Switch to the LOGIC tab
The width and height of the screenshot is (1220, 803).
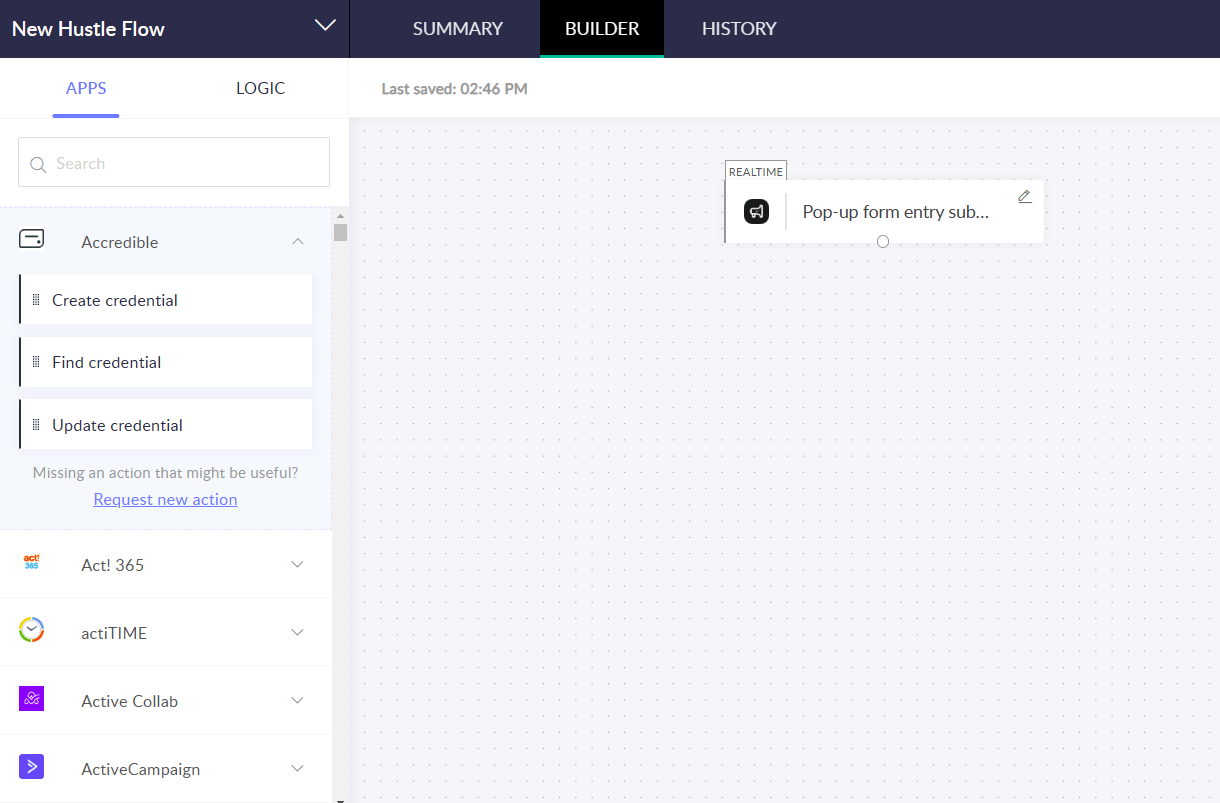pos(260,88)
